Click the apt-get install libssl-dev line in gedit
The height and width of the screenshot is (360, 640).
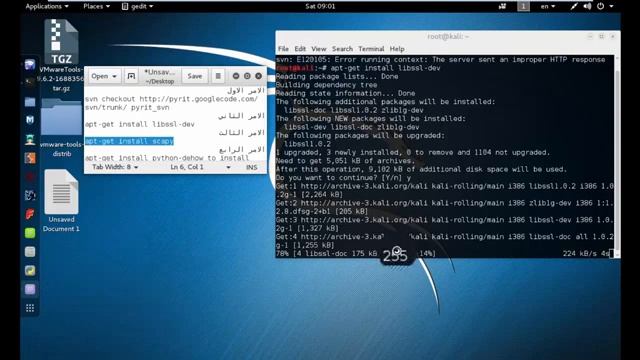pos(140,124)
